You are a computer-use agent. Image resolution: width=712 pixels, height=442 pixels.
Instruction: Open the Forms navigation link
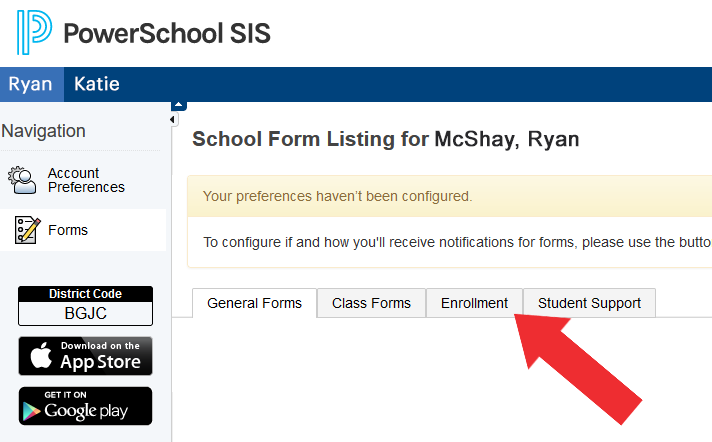68,230
